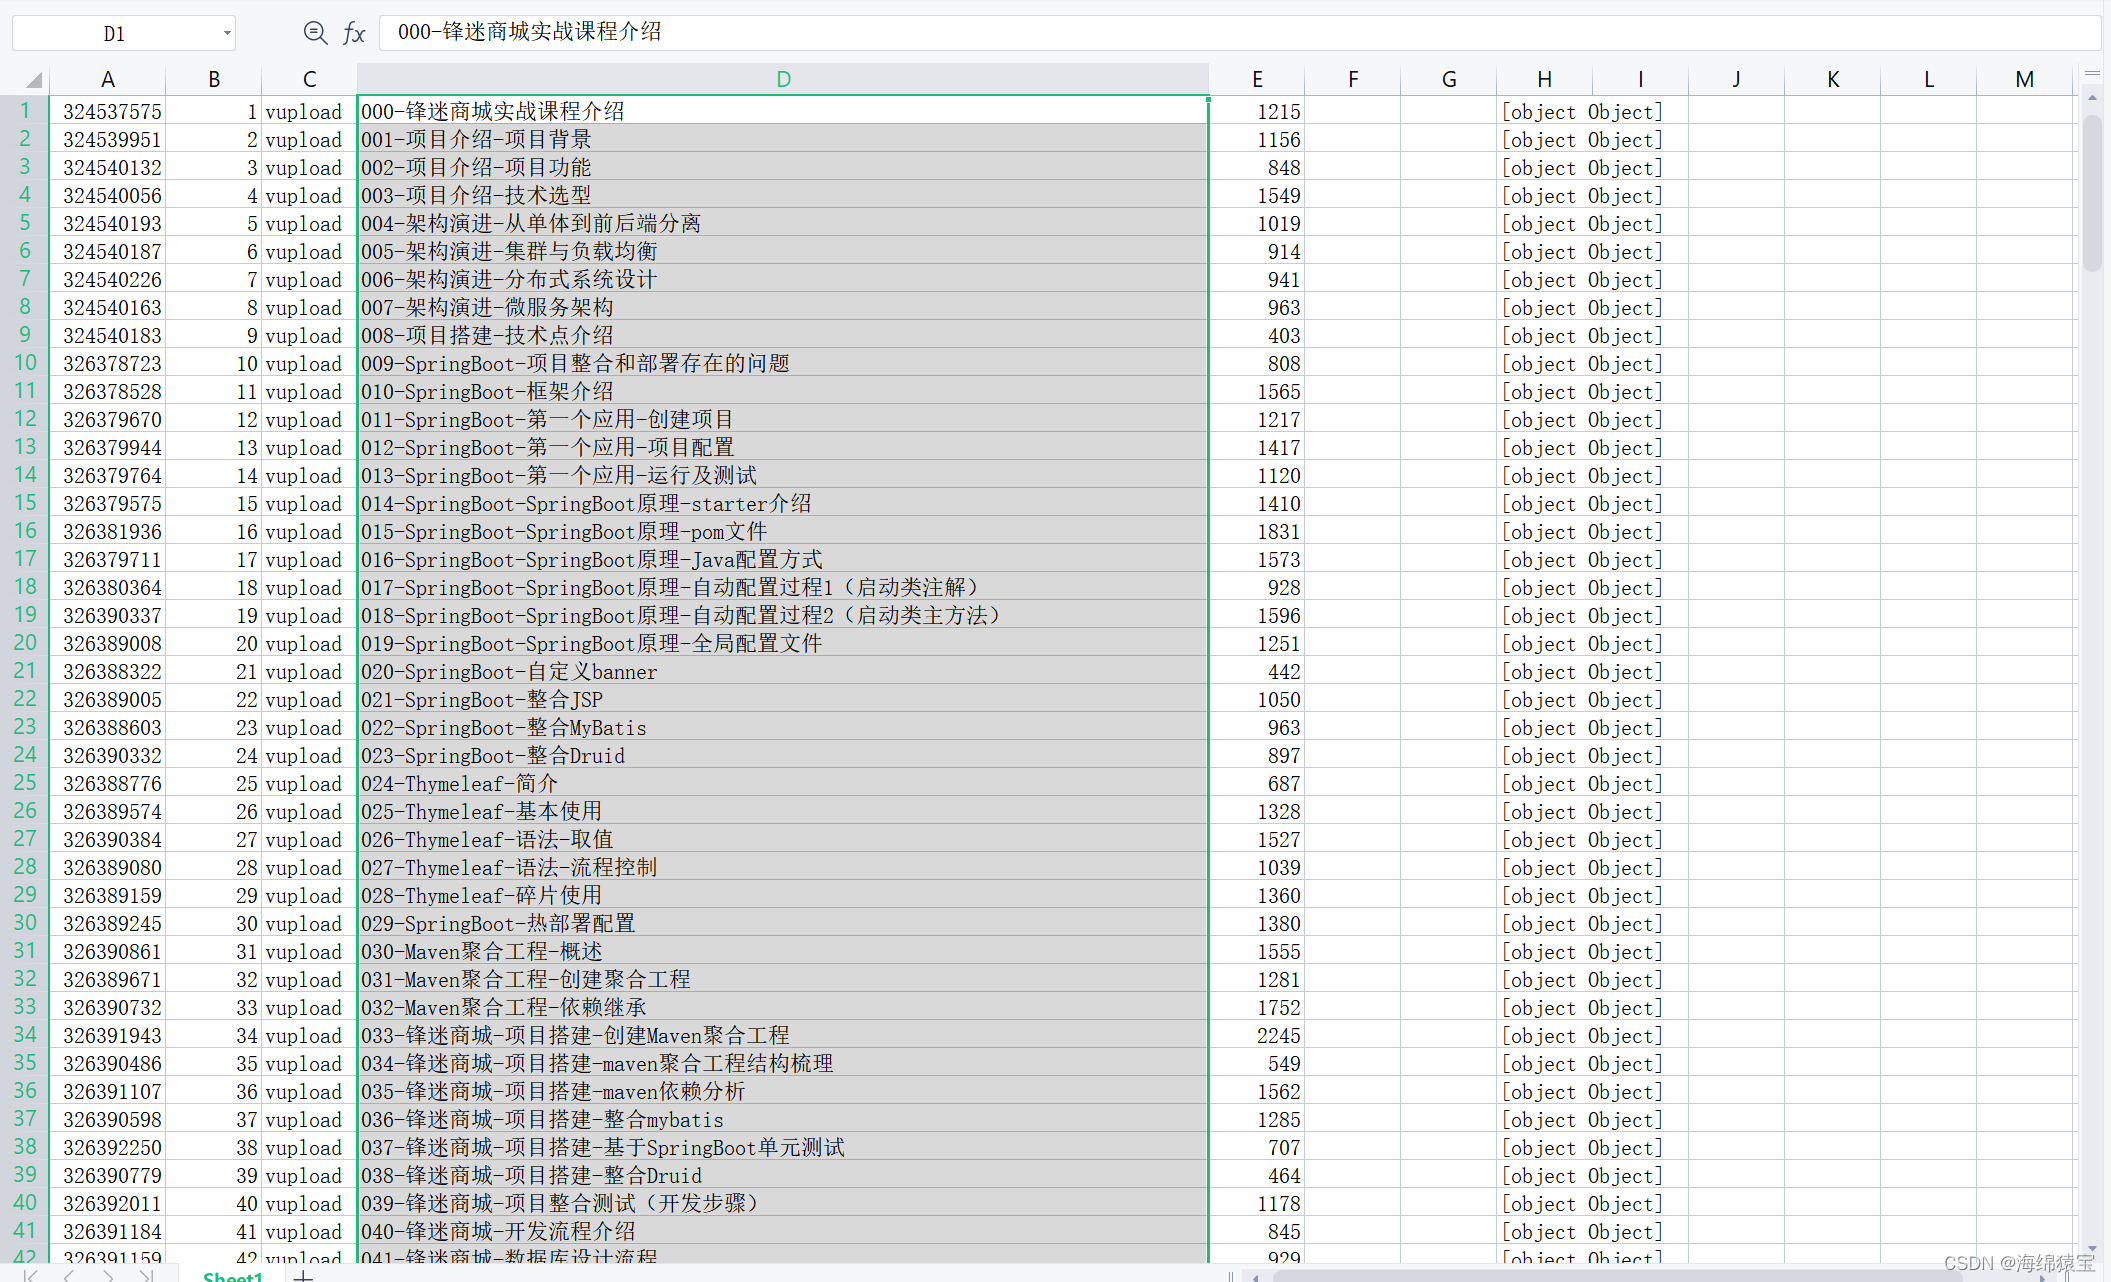
Task: Click the fx insert function icon
Action: (x=353, y=33)
